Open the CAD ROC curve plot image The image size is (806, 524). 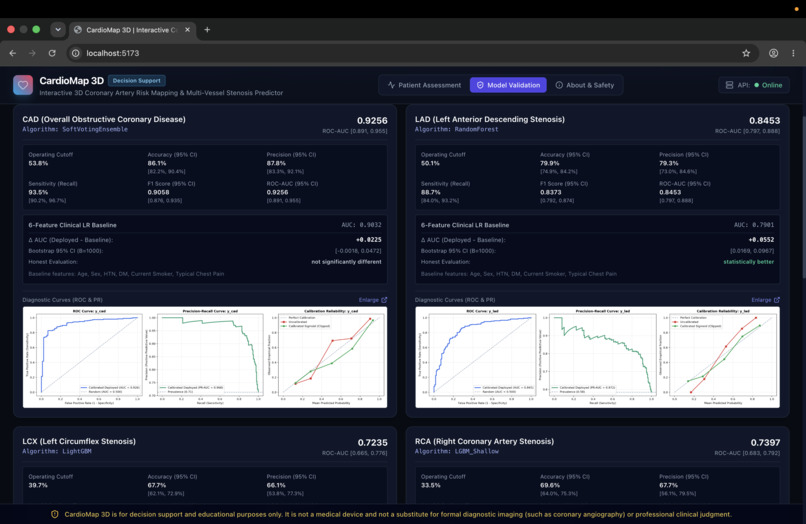(83, 357)
